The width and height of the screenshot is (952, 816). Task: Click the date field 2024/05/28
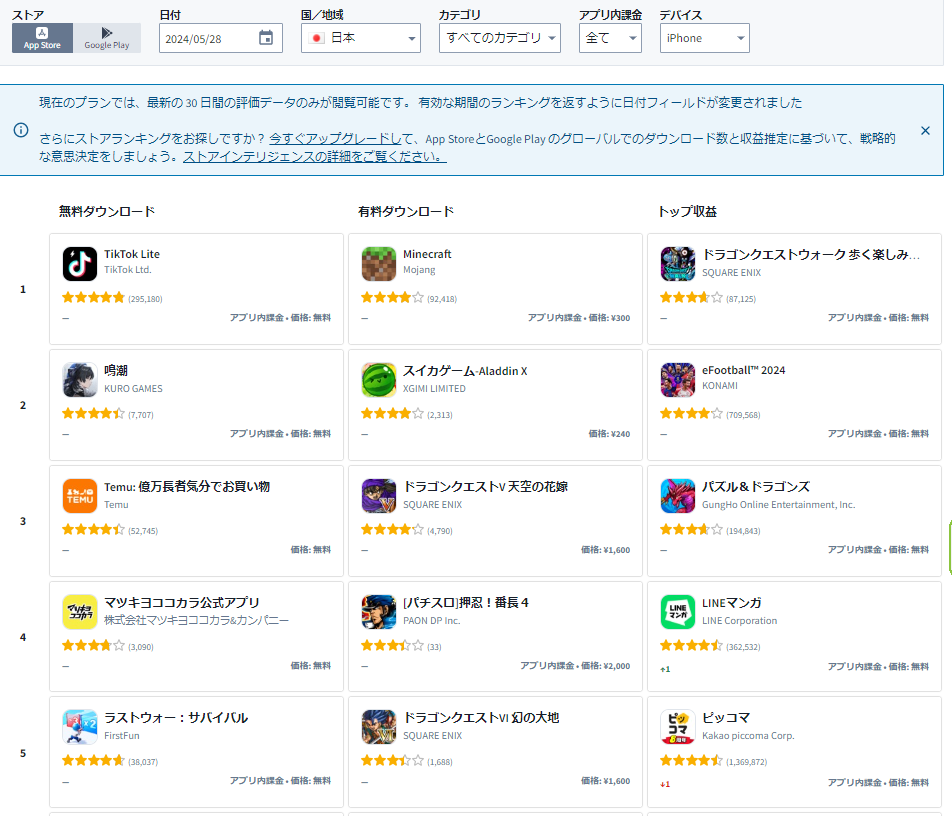pyautogui.click(x=221, y=38)
